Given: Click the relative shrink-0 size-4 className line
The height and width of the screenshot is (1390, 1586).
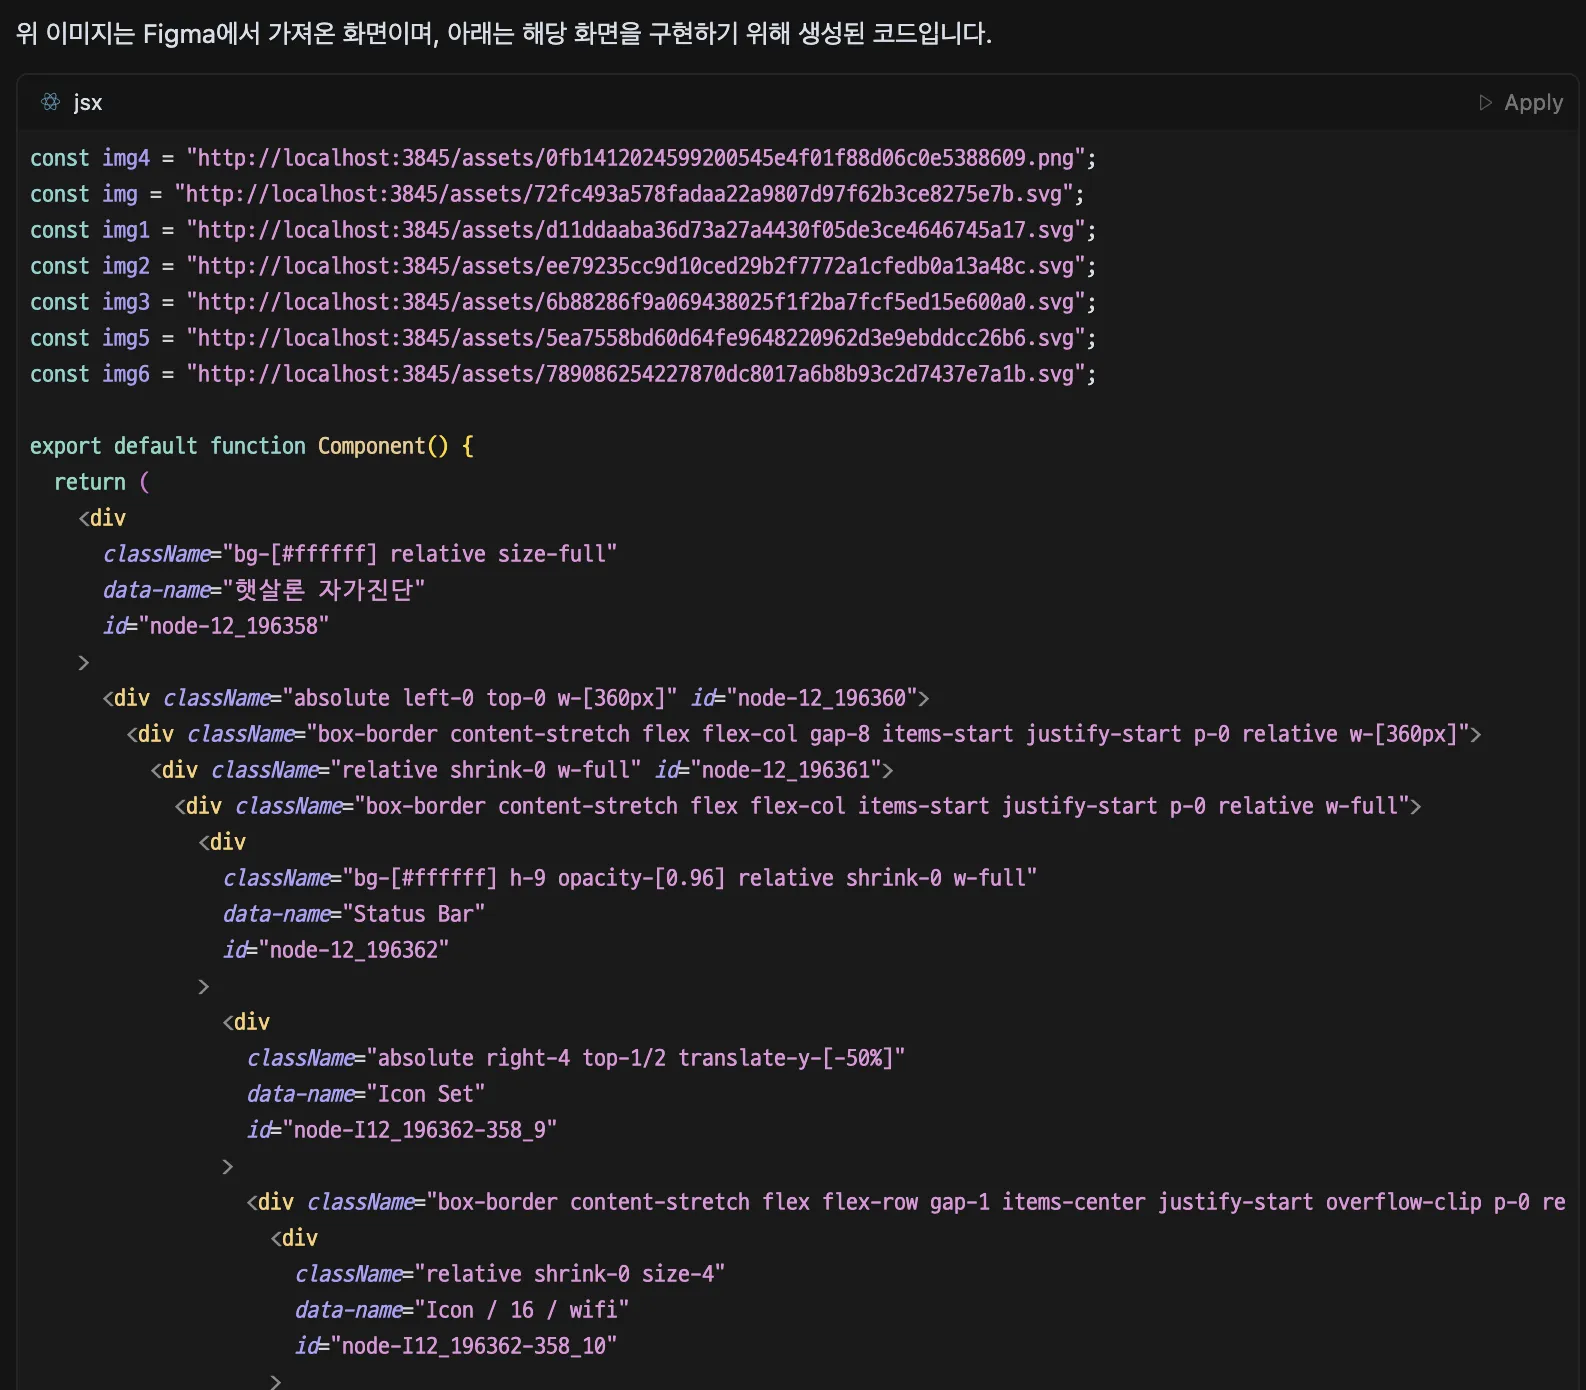Looking at the screenshot, I should point(510,1274).
